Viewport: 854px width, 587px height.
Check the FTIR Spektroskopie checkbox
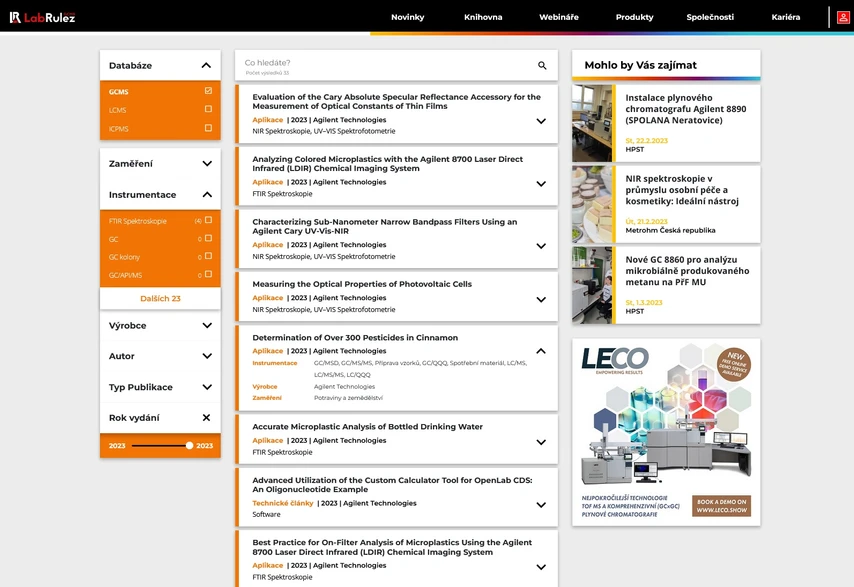[208, 220]
